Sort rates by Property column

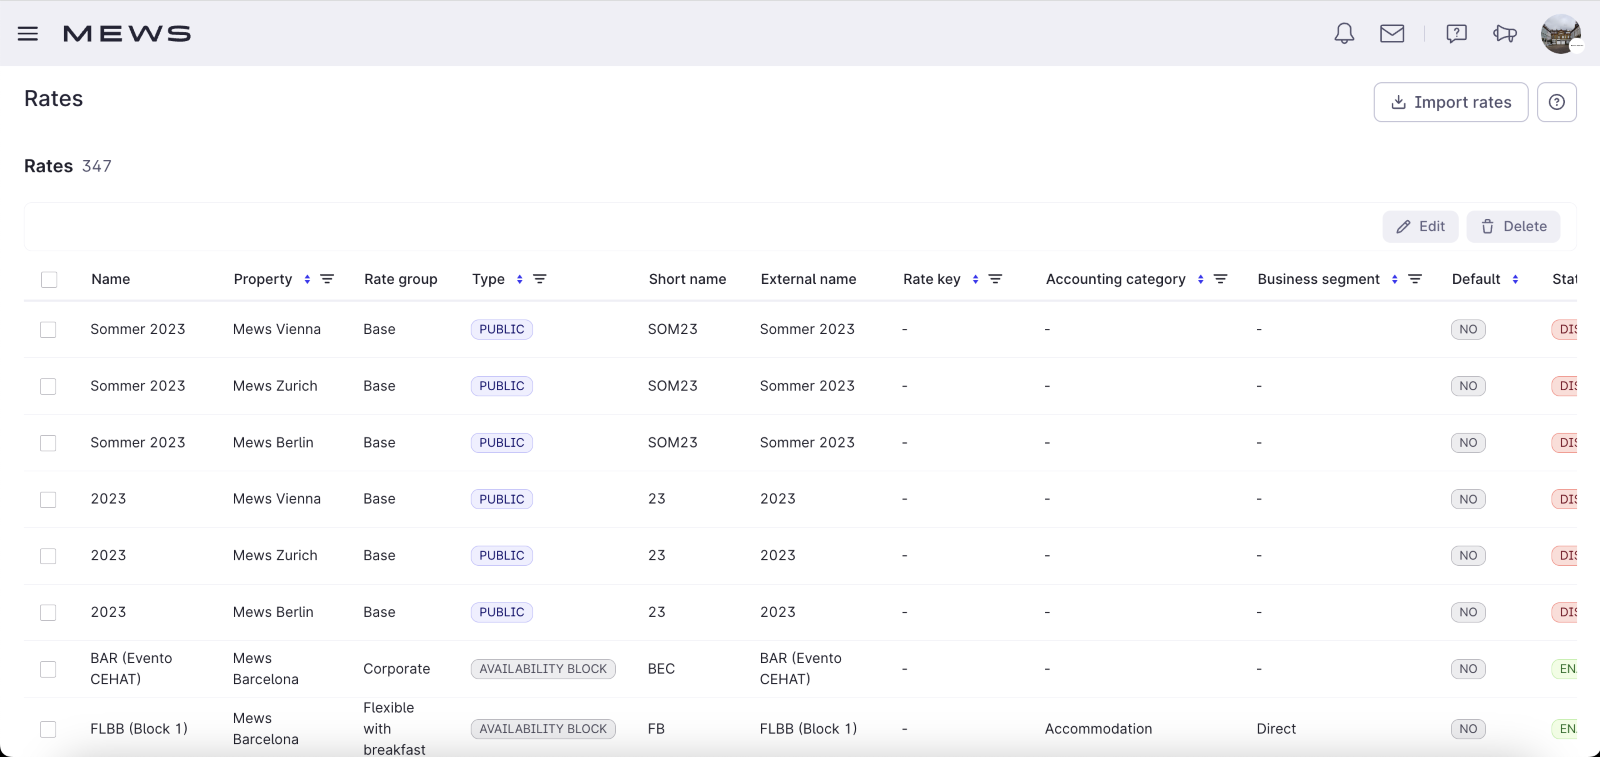pos(307,280)
